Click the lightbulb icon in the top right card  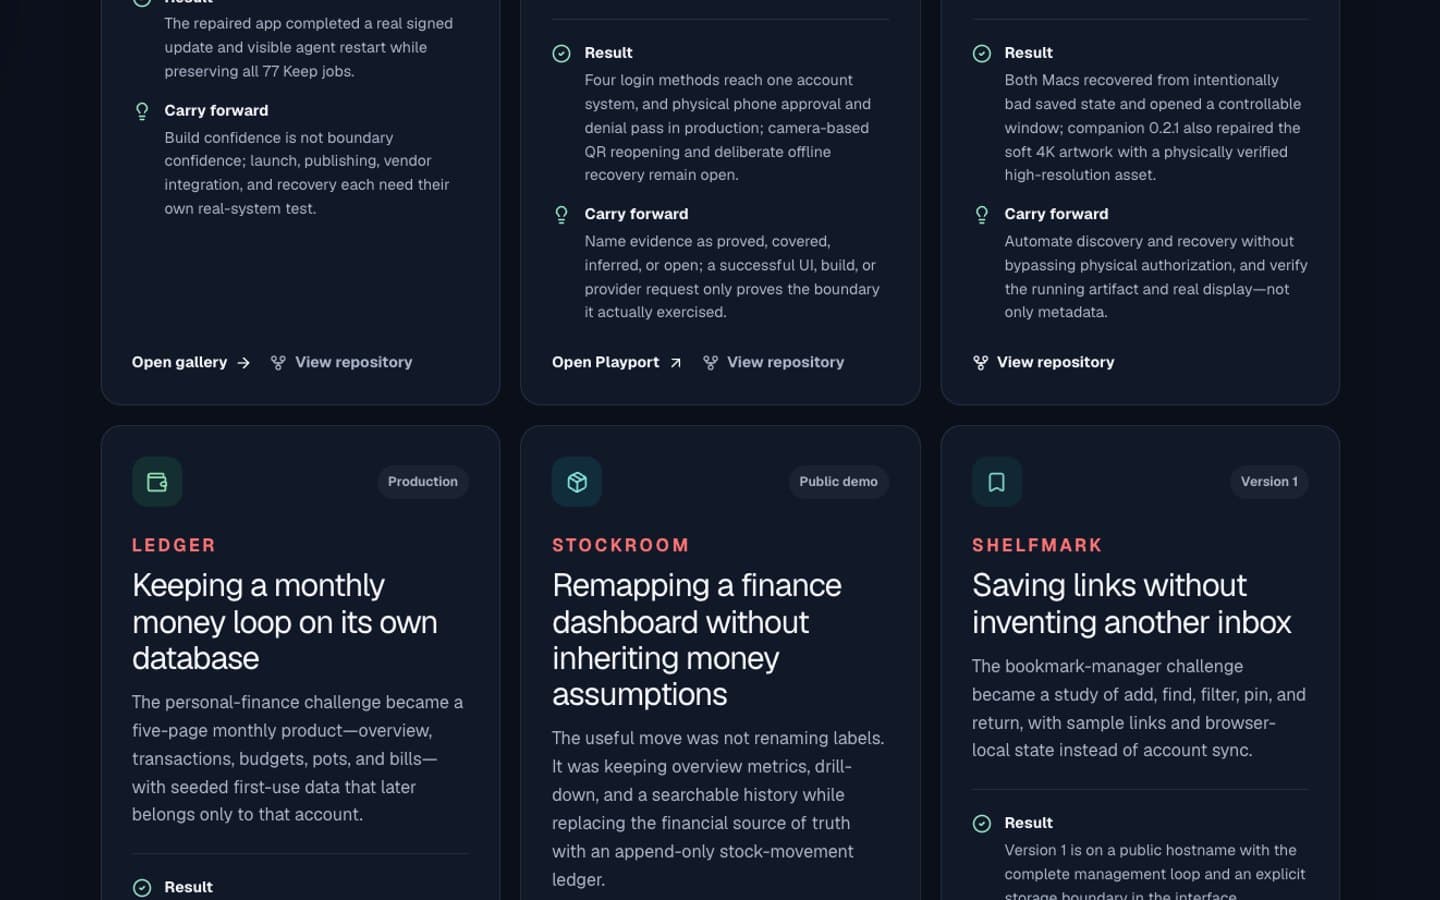coord(982,214)
